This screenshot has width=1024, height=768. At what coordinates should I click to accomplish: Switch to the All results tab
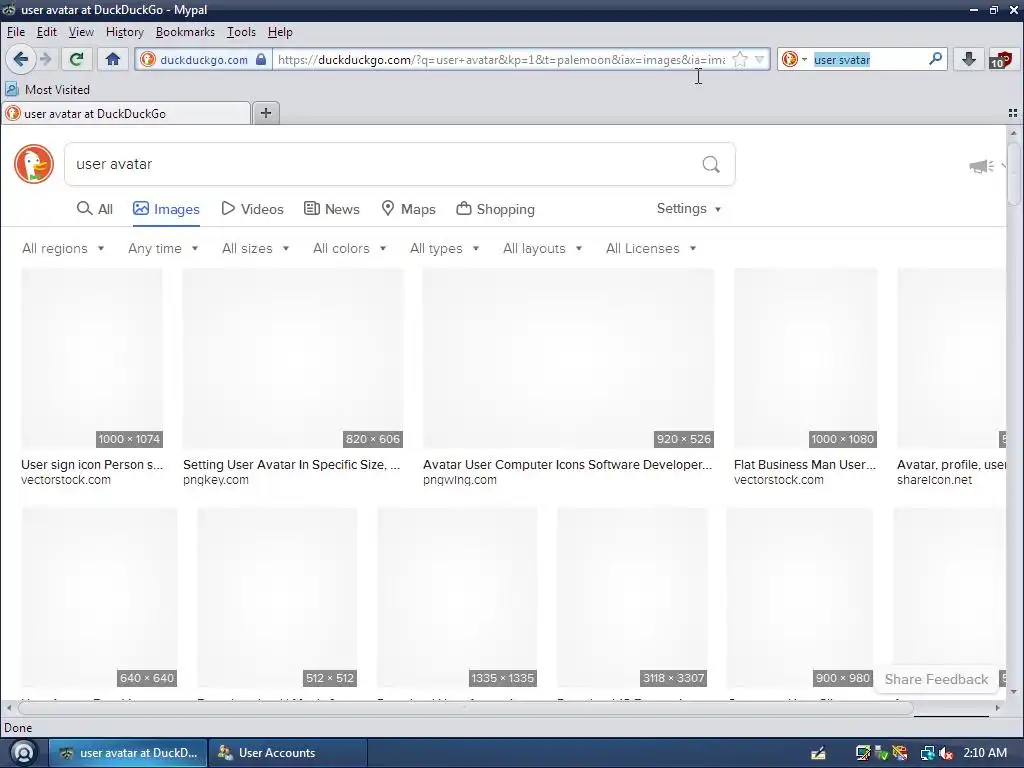click(x=95, y=209)
